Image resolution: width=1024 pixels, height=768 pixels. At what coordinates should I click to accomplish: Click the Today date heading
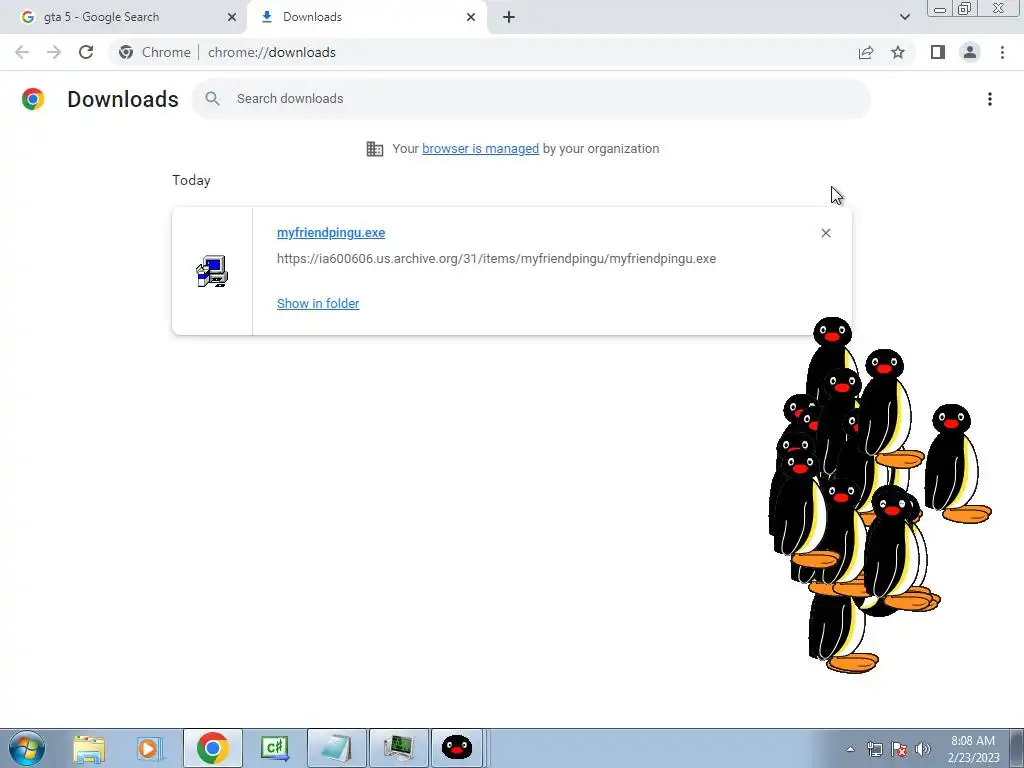pyautogui.click(x=191, y=180)
